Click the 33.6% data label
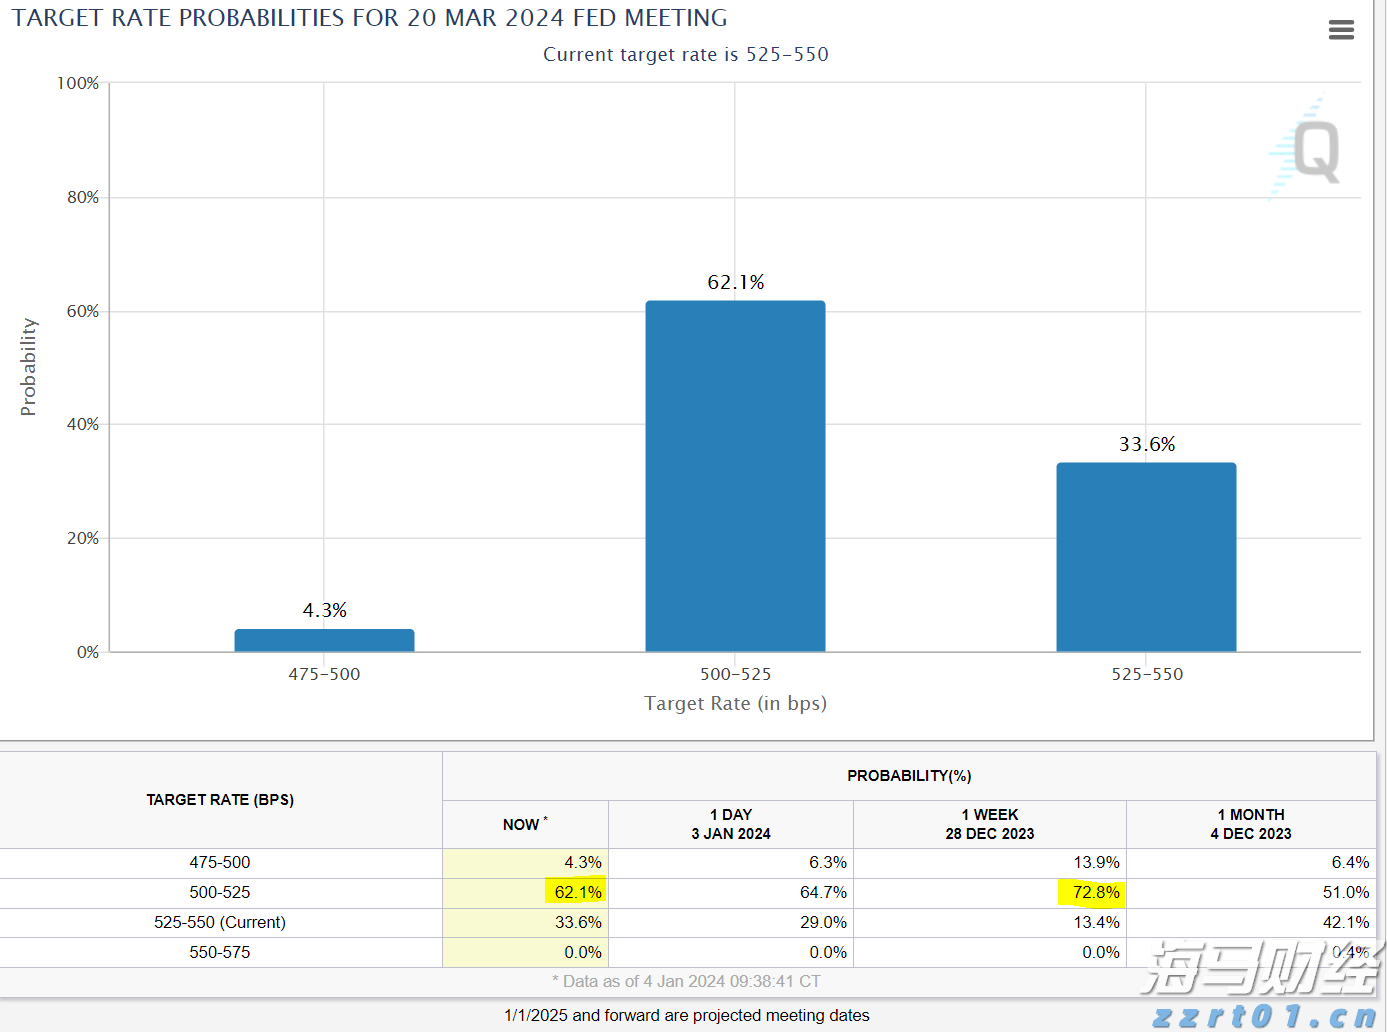 (1146, 445)
